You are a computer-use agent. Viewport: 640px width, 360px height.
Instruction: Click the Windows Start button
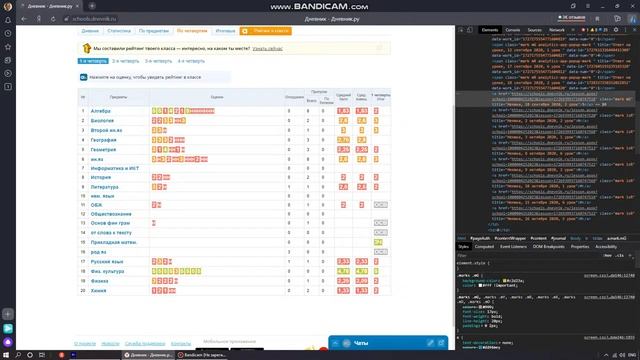(x=6, y=355)
